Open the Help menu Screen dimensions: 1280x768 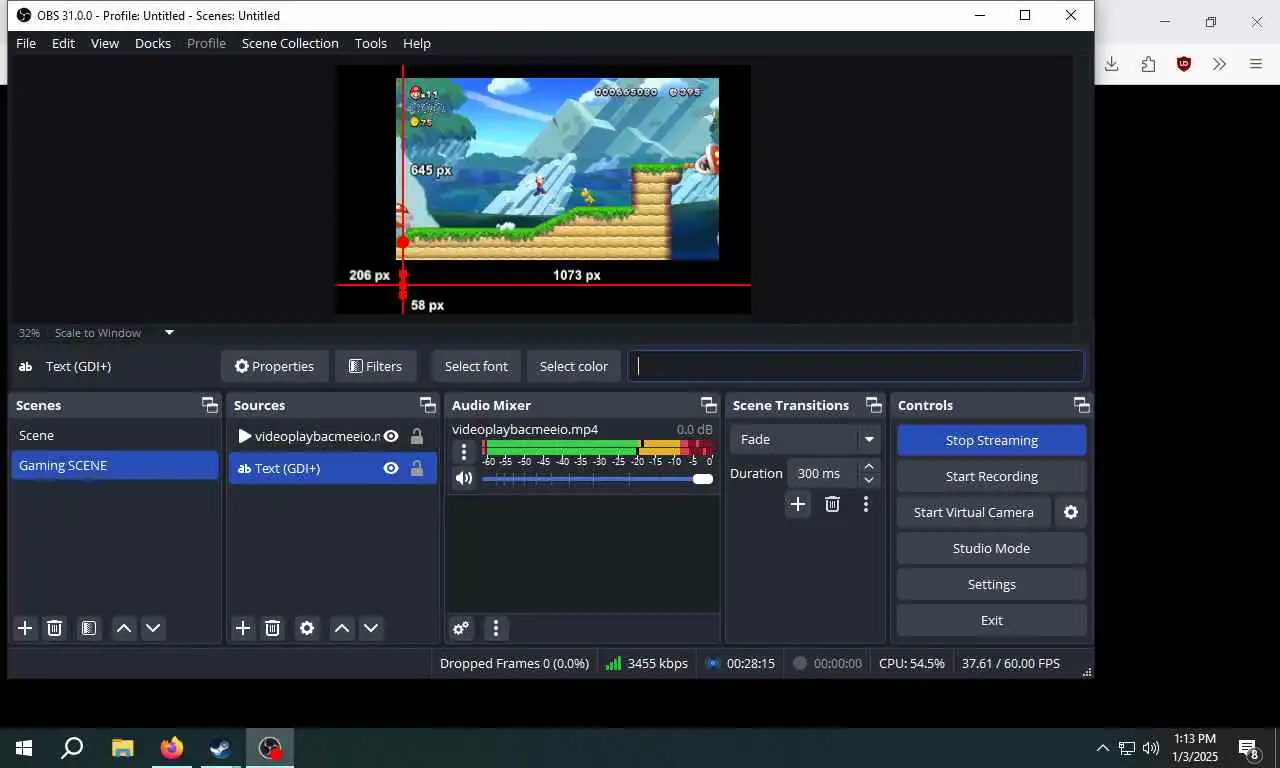pyautogui.click(x=417, y=43)
